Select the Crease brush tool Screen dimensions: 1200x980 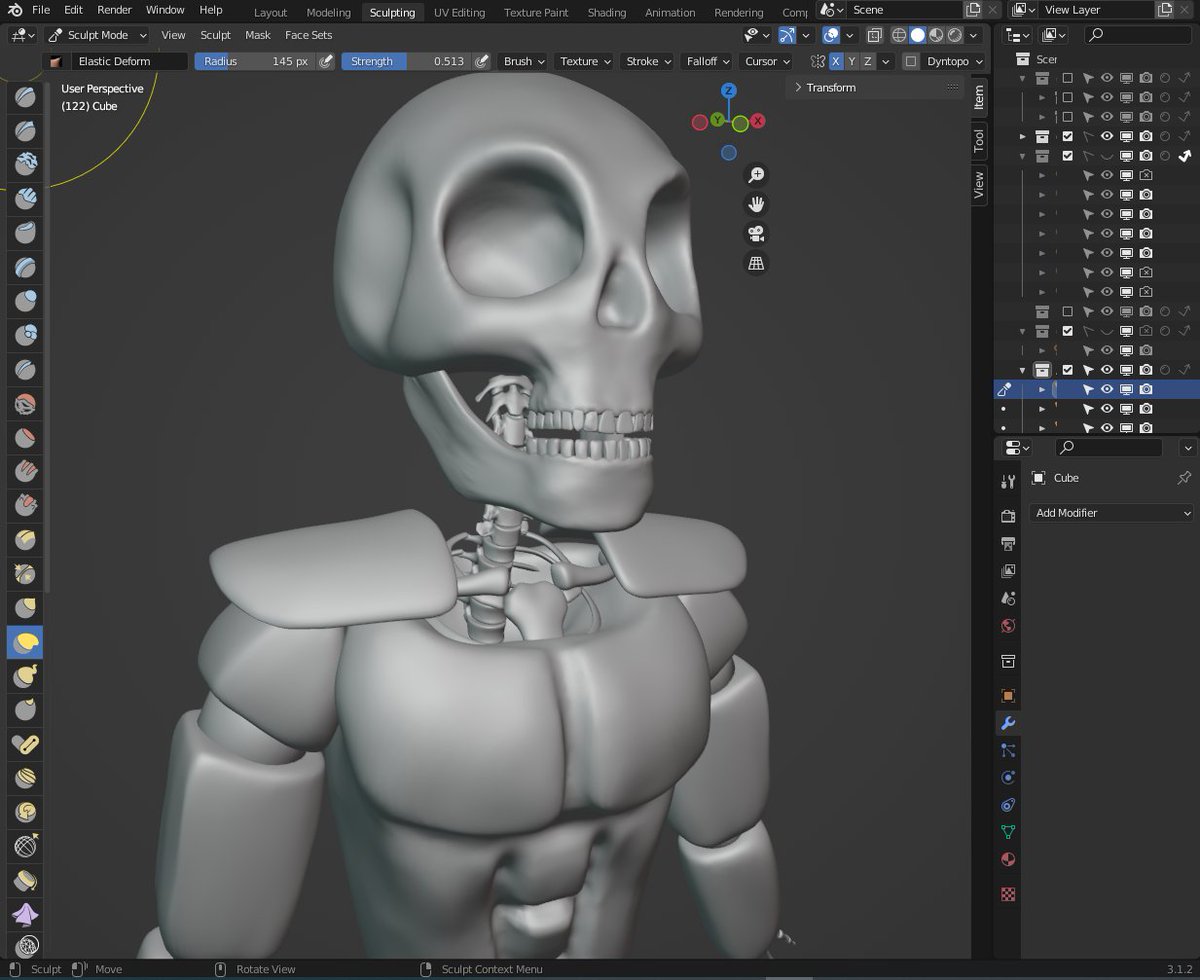click(x=25, y=370)
